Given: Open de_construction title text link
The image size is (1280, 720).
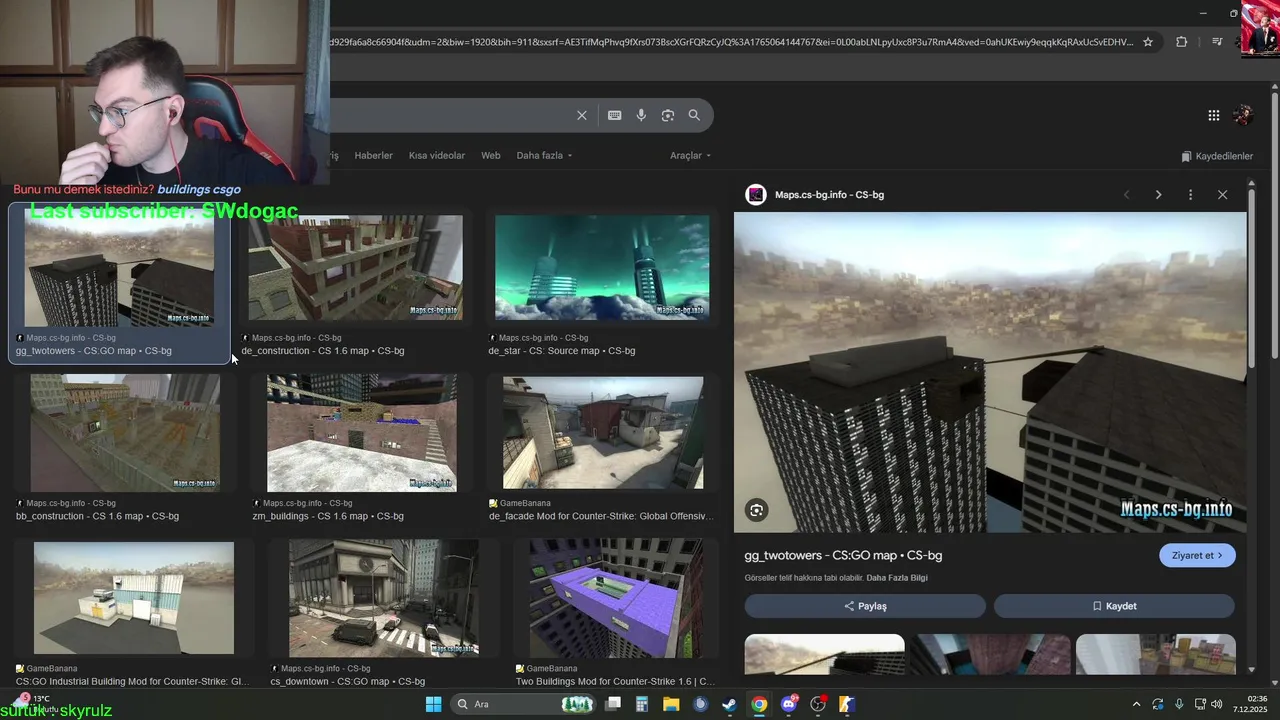Looking at the screenshot, I should coord(323,351).
